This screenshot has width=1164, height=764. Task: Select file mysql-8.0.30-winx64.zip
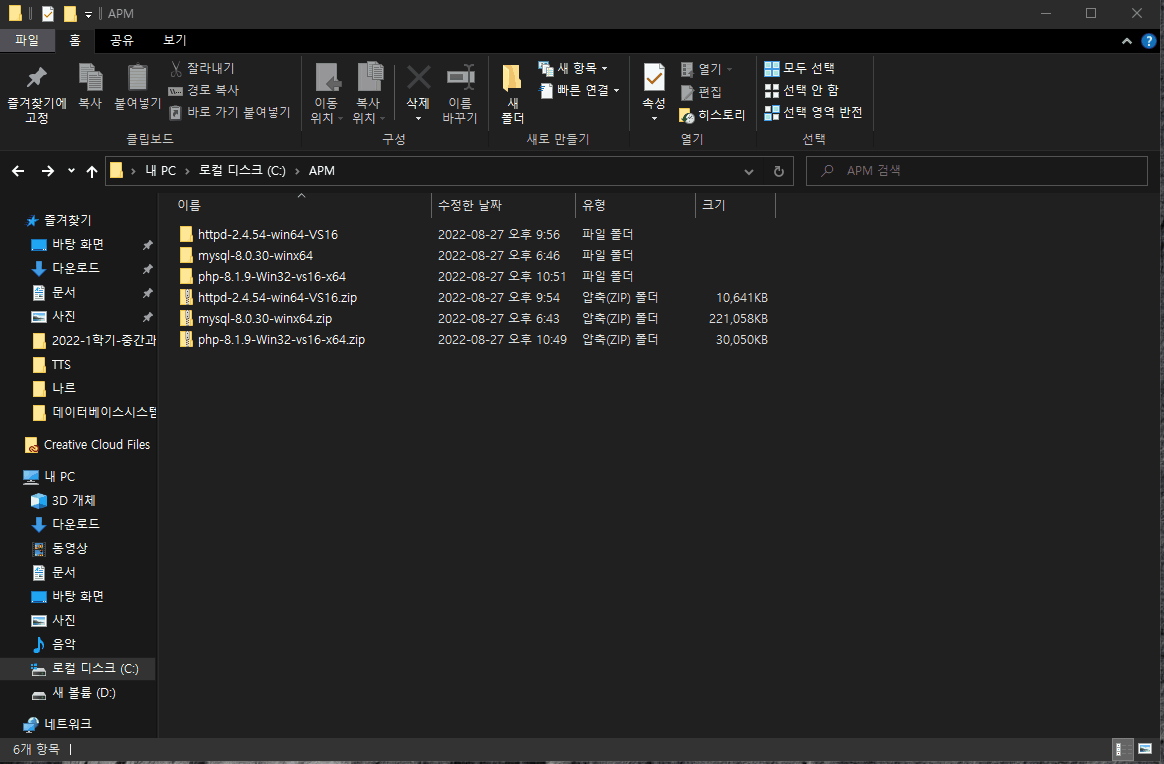point(265,319)
